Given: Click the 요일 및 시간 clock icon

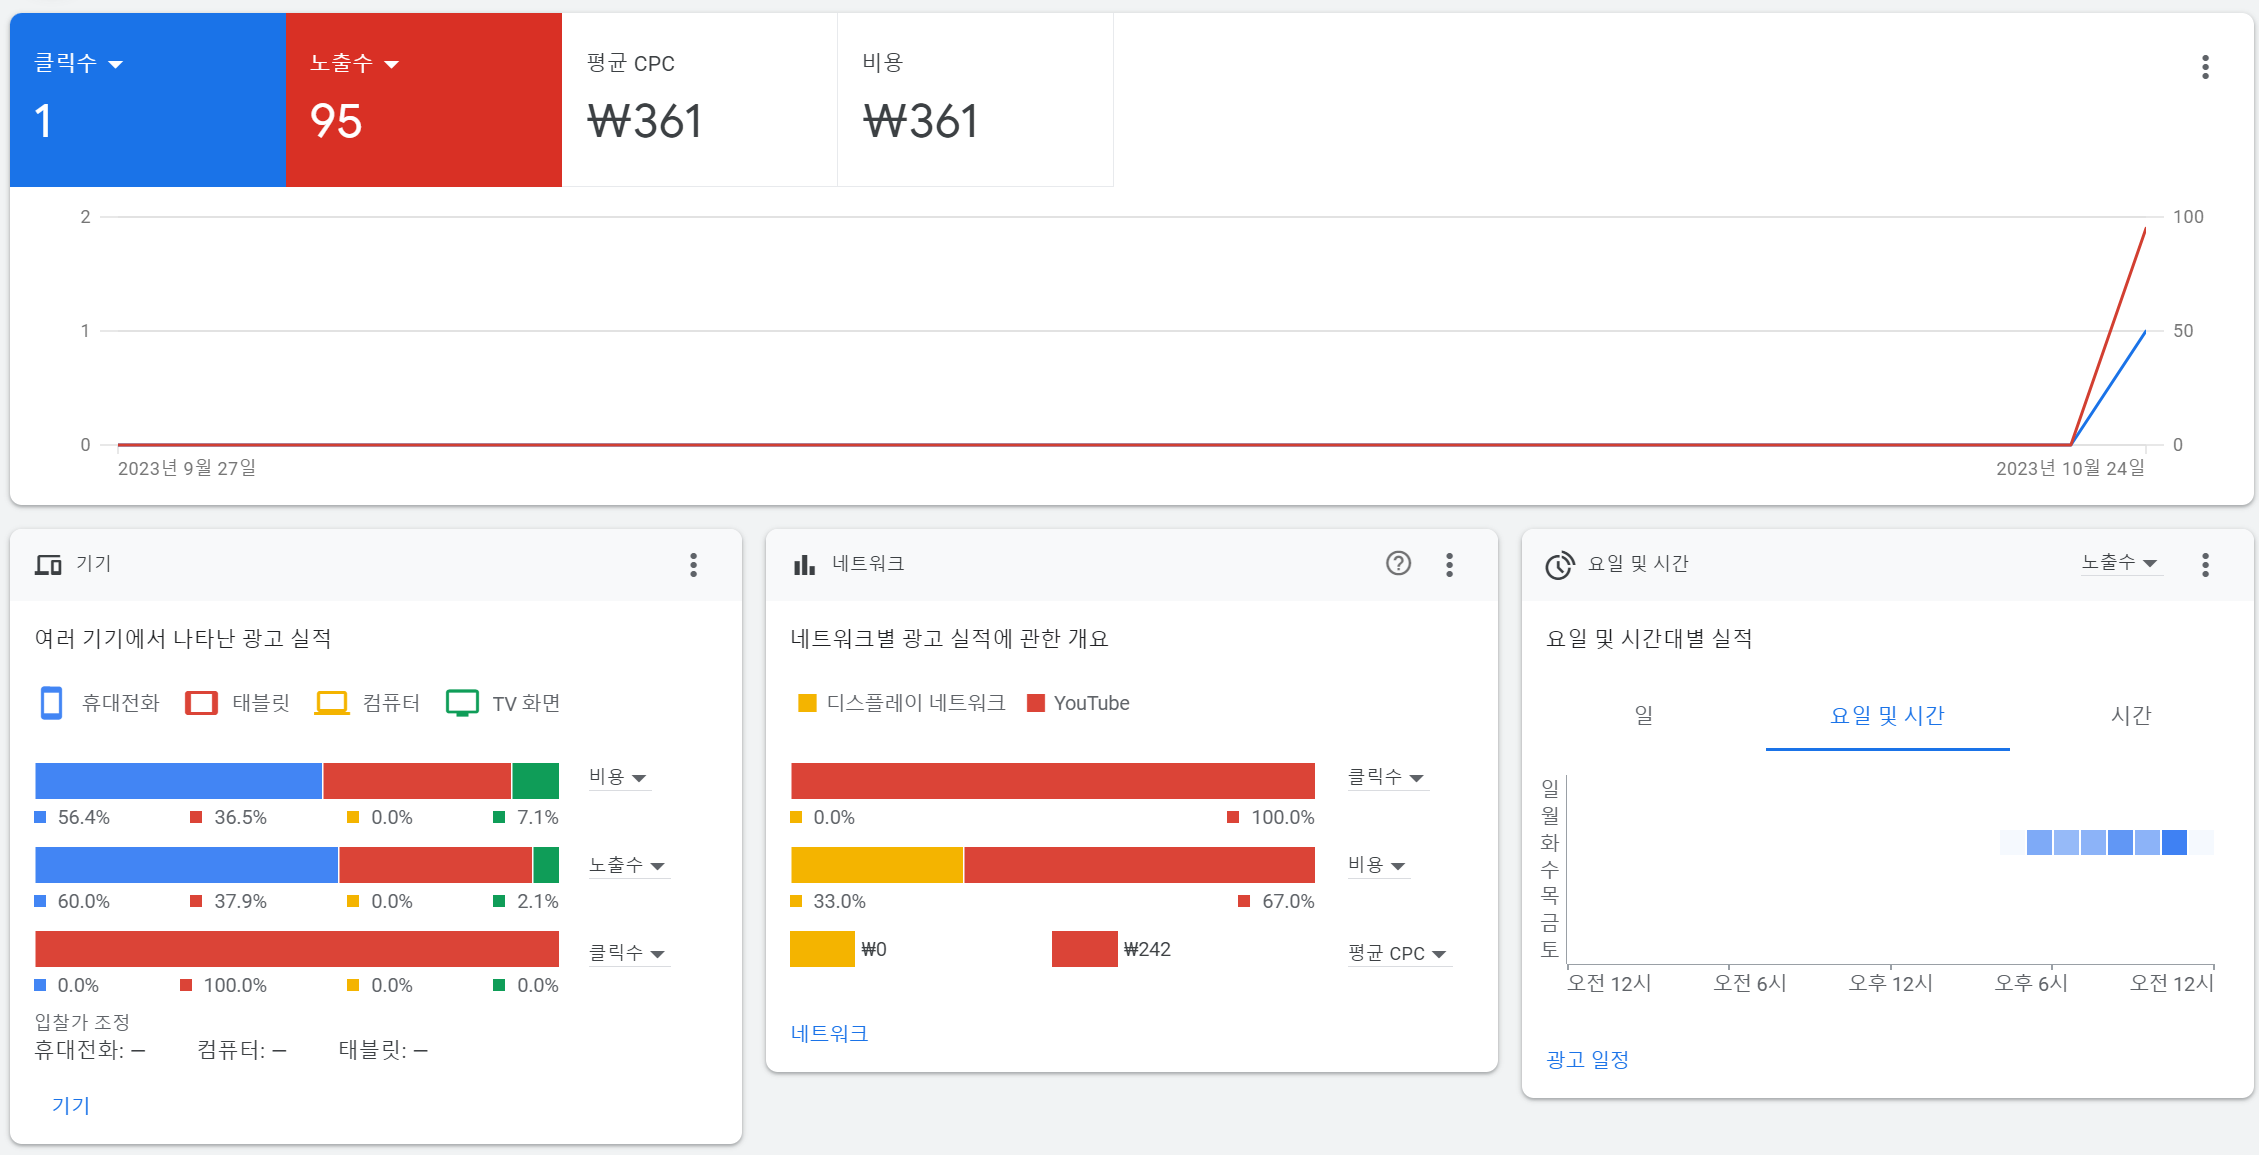Looking at the screenshot, I should coord(1559,565).
